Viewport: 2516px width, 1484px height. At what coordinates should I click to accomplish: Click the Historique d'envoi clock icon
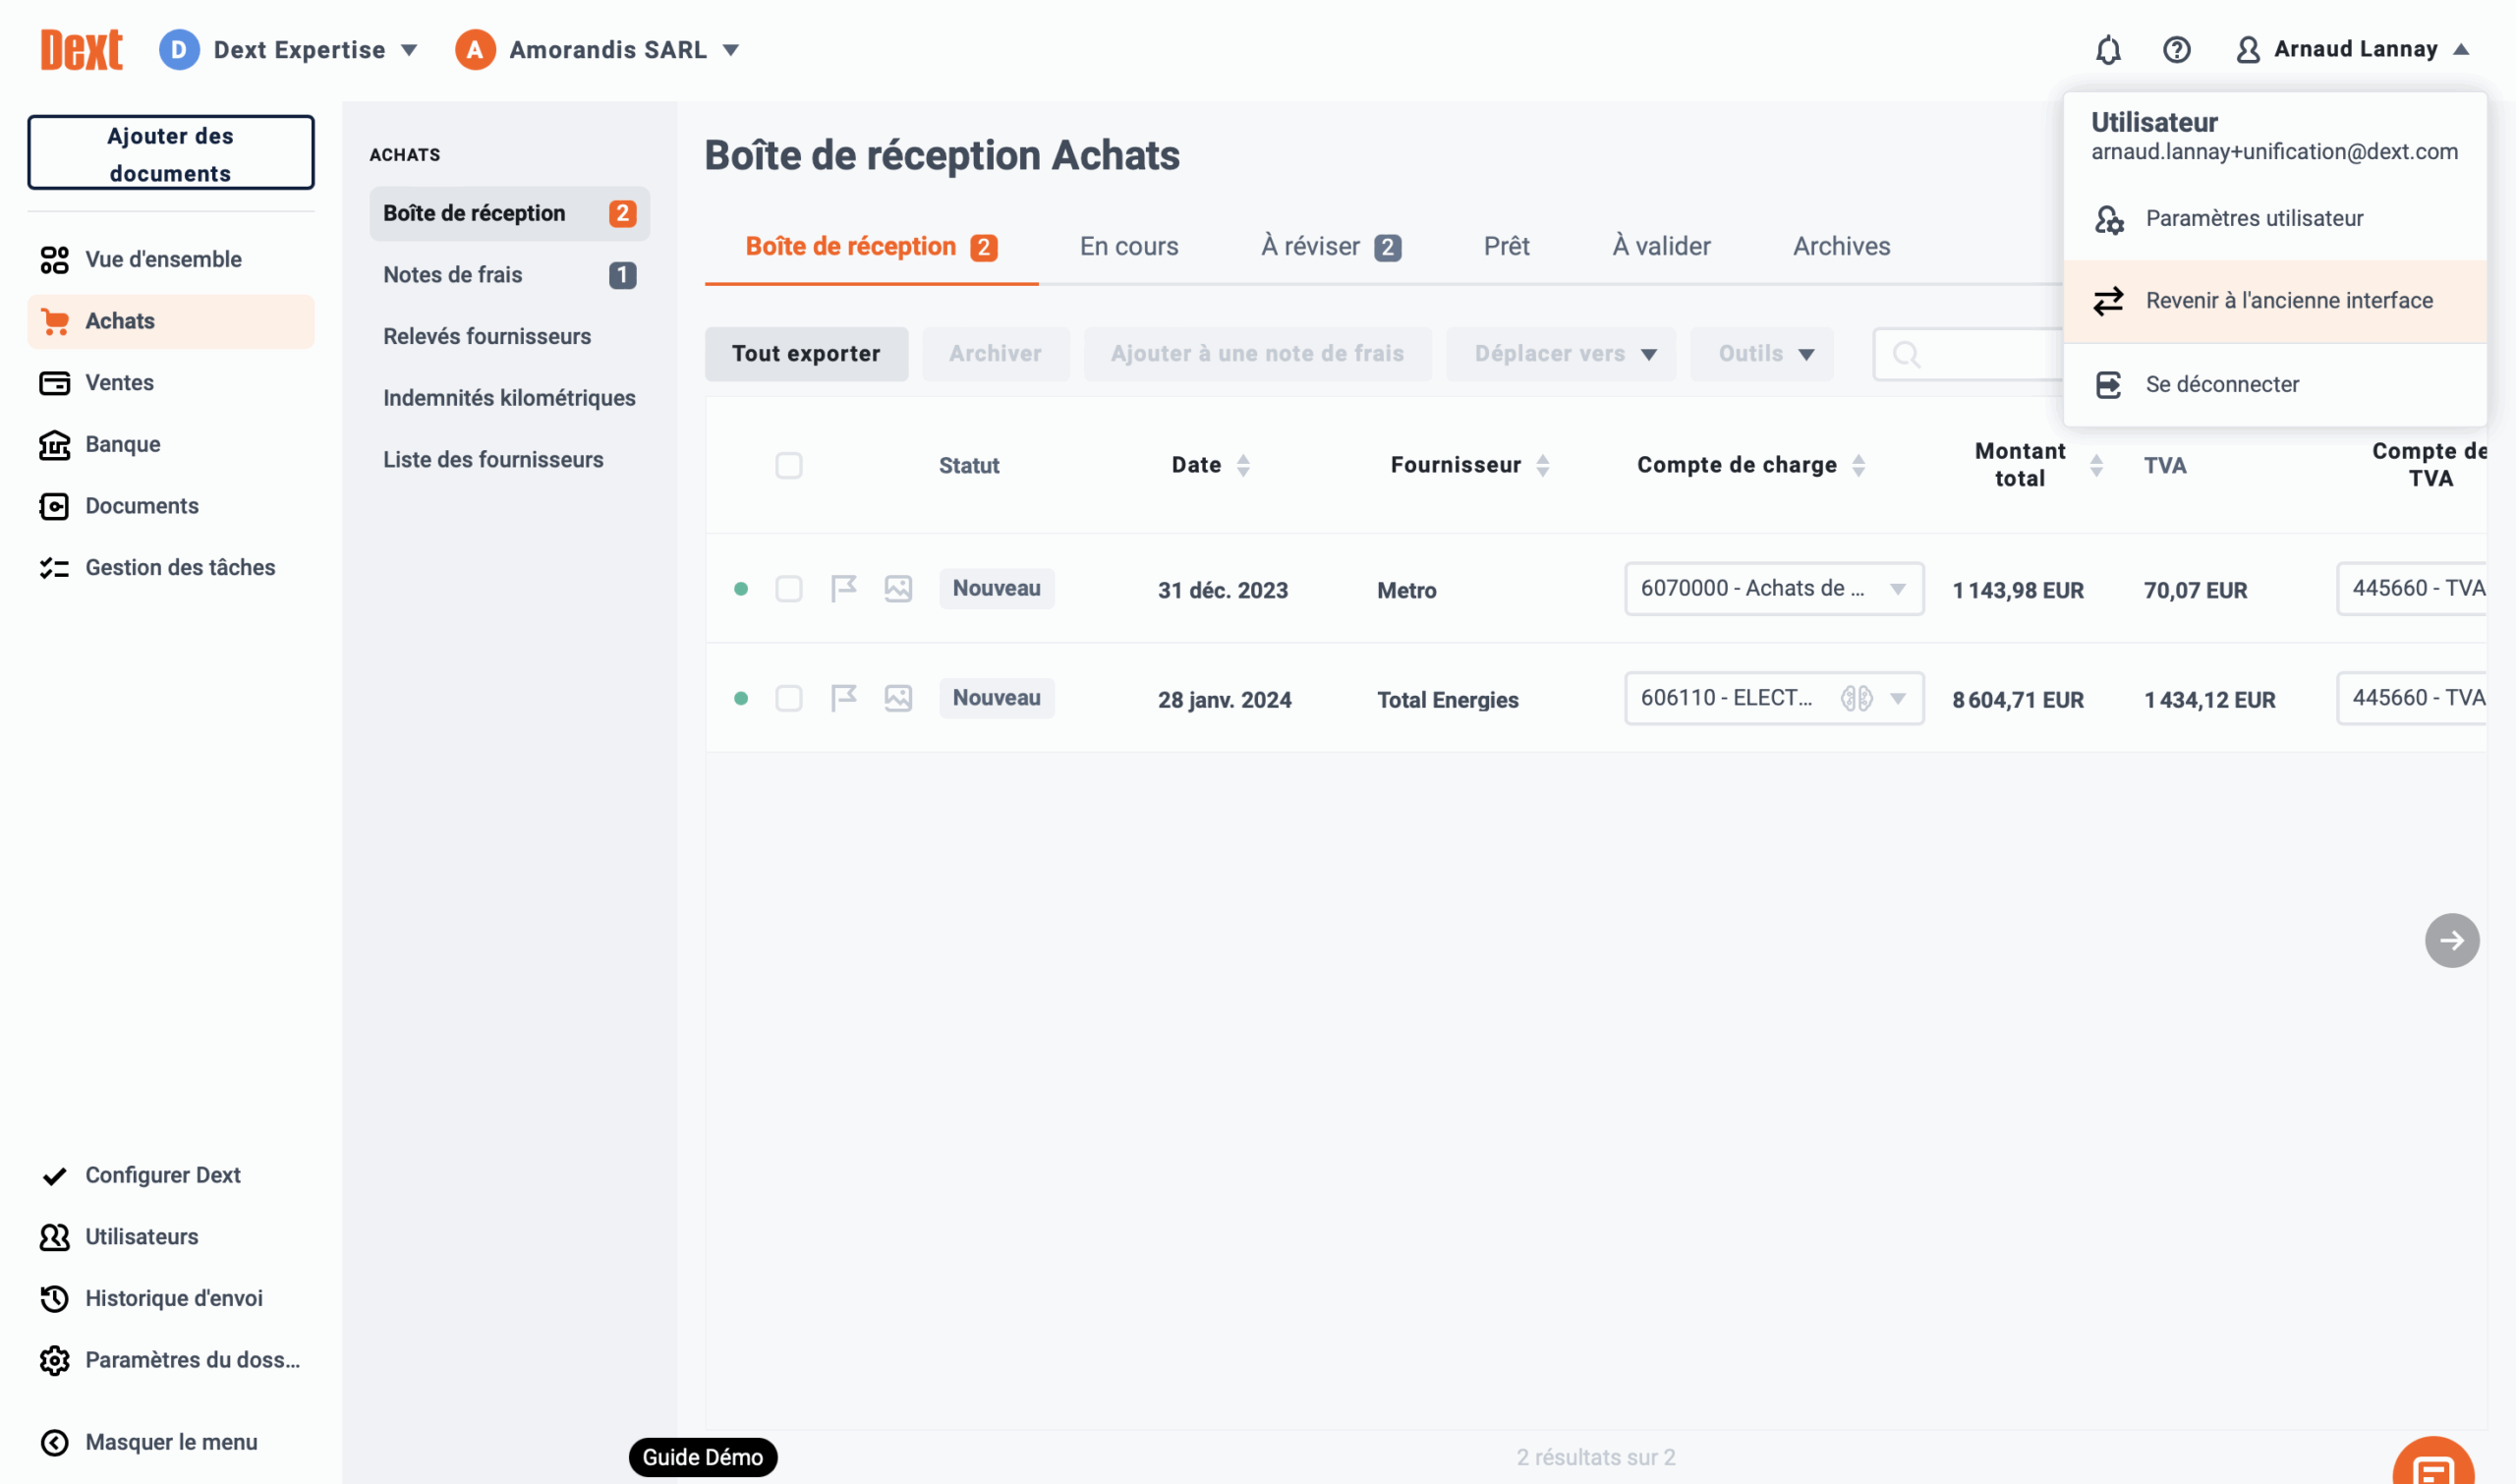[x=54, y=1298]
